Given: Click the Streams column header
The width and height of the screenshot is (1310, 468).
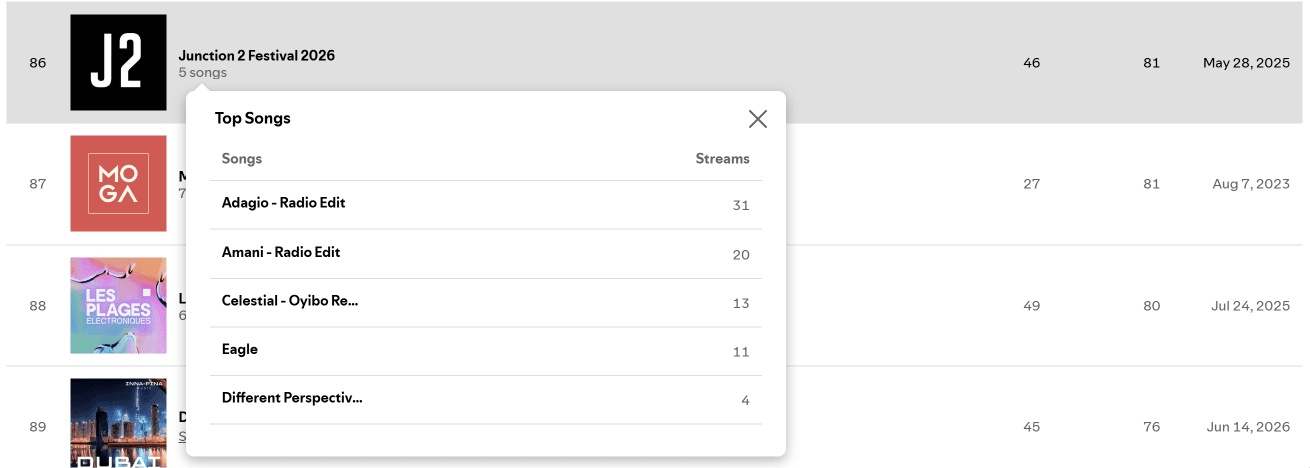Looking at the screenshot, I should [723, 159].
